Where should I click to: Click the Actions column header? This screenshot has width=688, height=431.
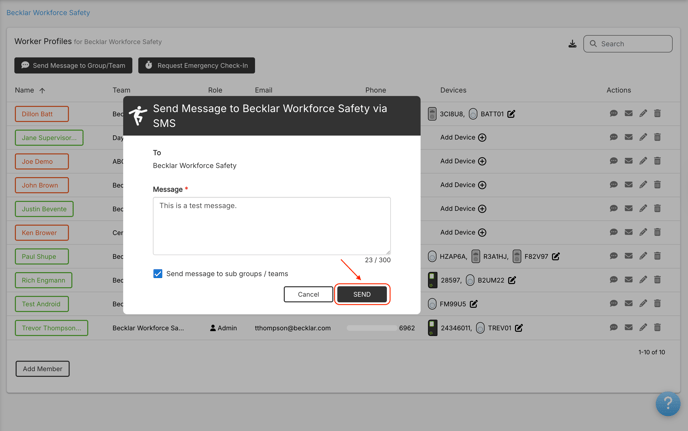(x=619, y=90)
